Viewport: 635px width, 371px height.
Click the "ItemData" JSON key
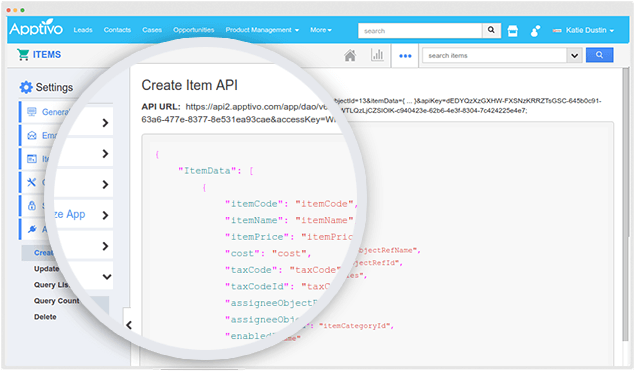(207, 171)
